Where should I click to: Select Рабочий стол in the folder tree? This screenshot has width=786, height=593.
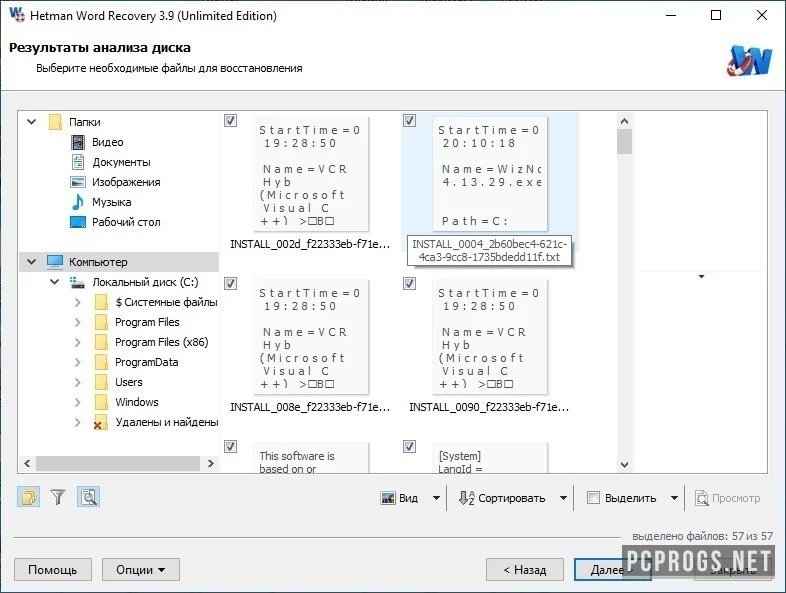[126, 222]
